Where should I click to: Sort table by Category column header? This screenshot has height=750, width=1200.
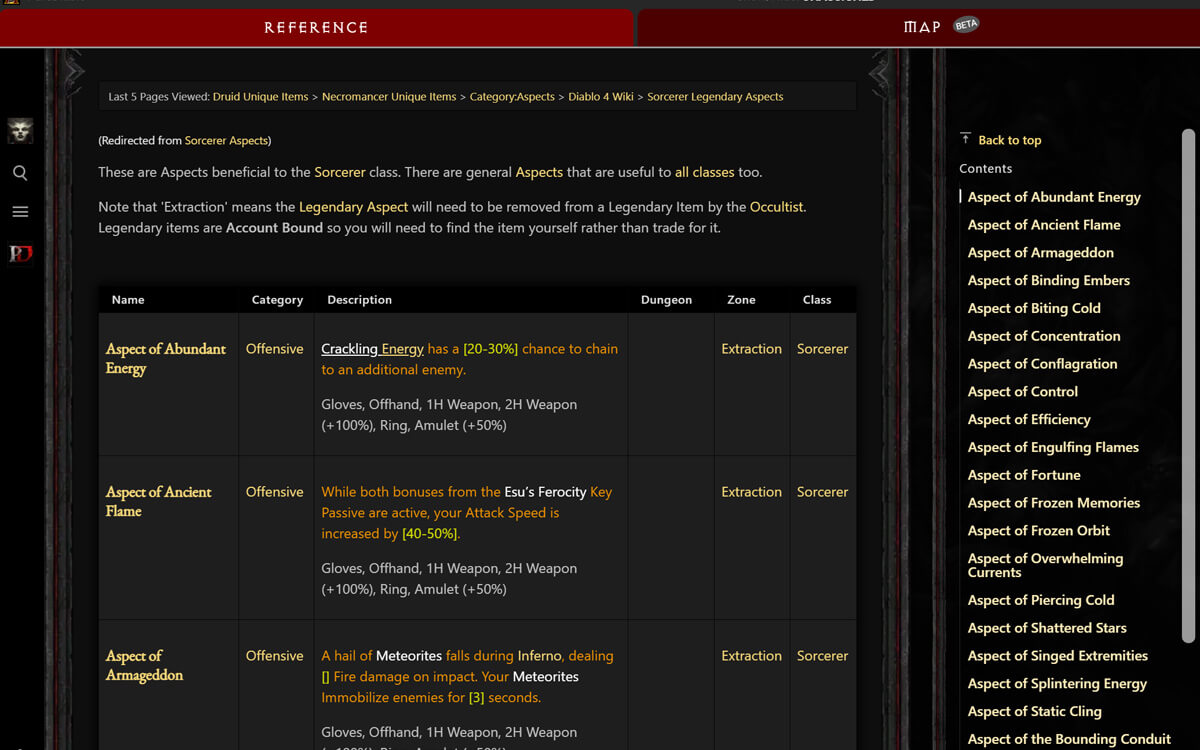(x=277, y=300)
